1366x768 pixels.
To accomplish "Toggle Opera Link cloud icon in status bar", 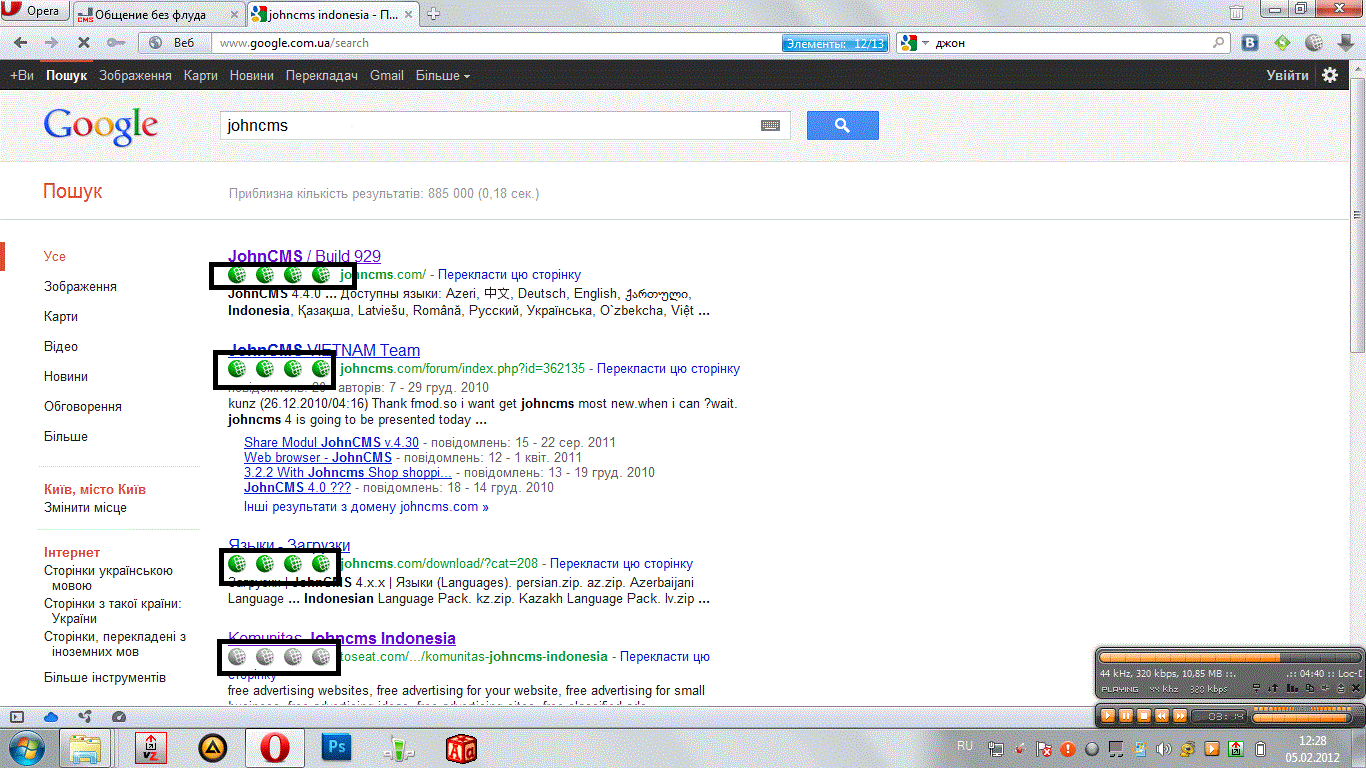I will coord(51,716).
